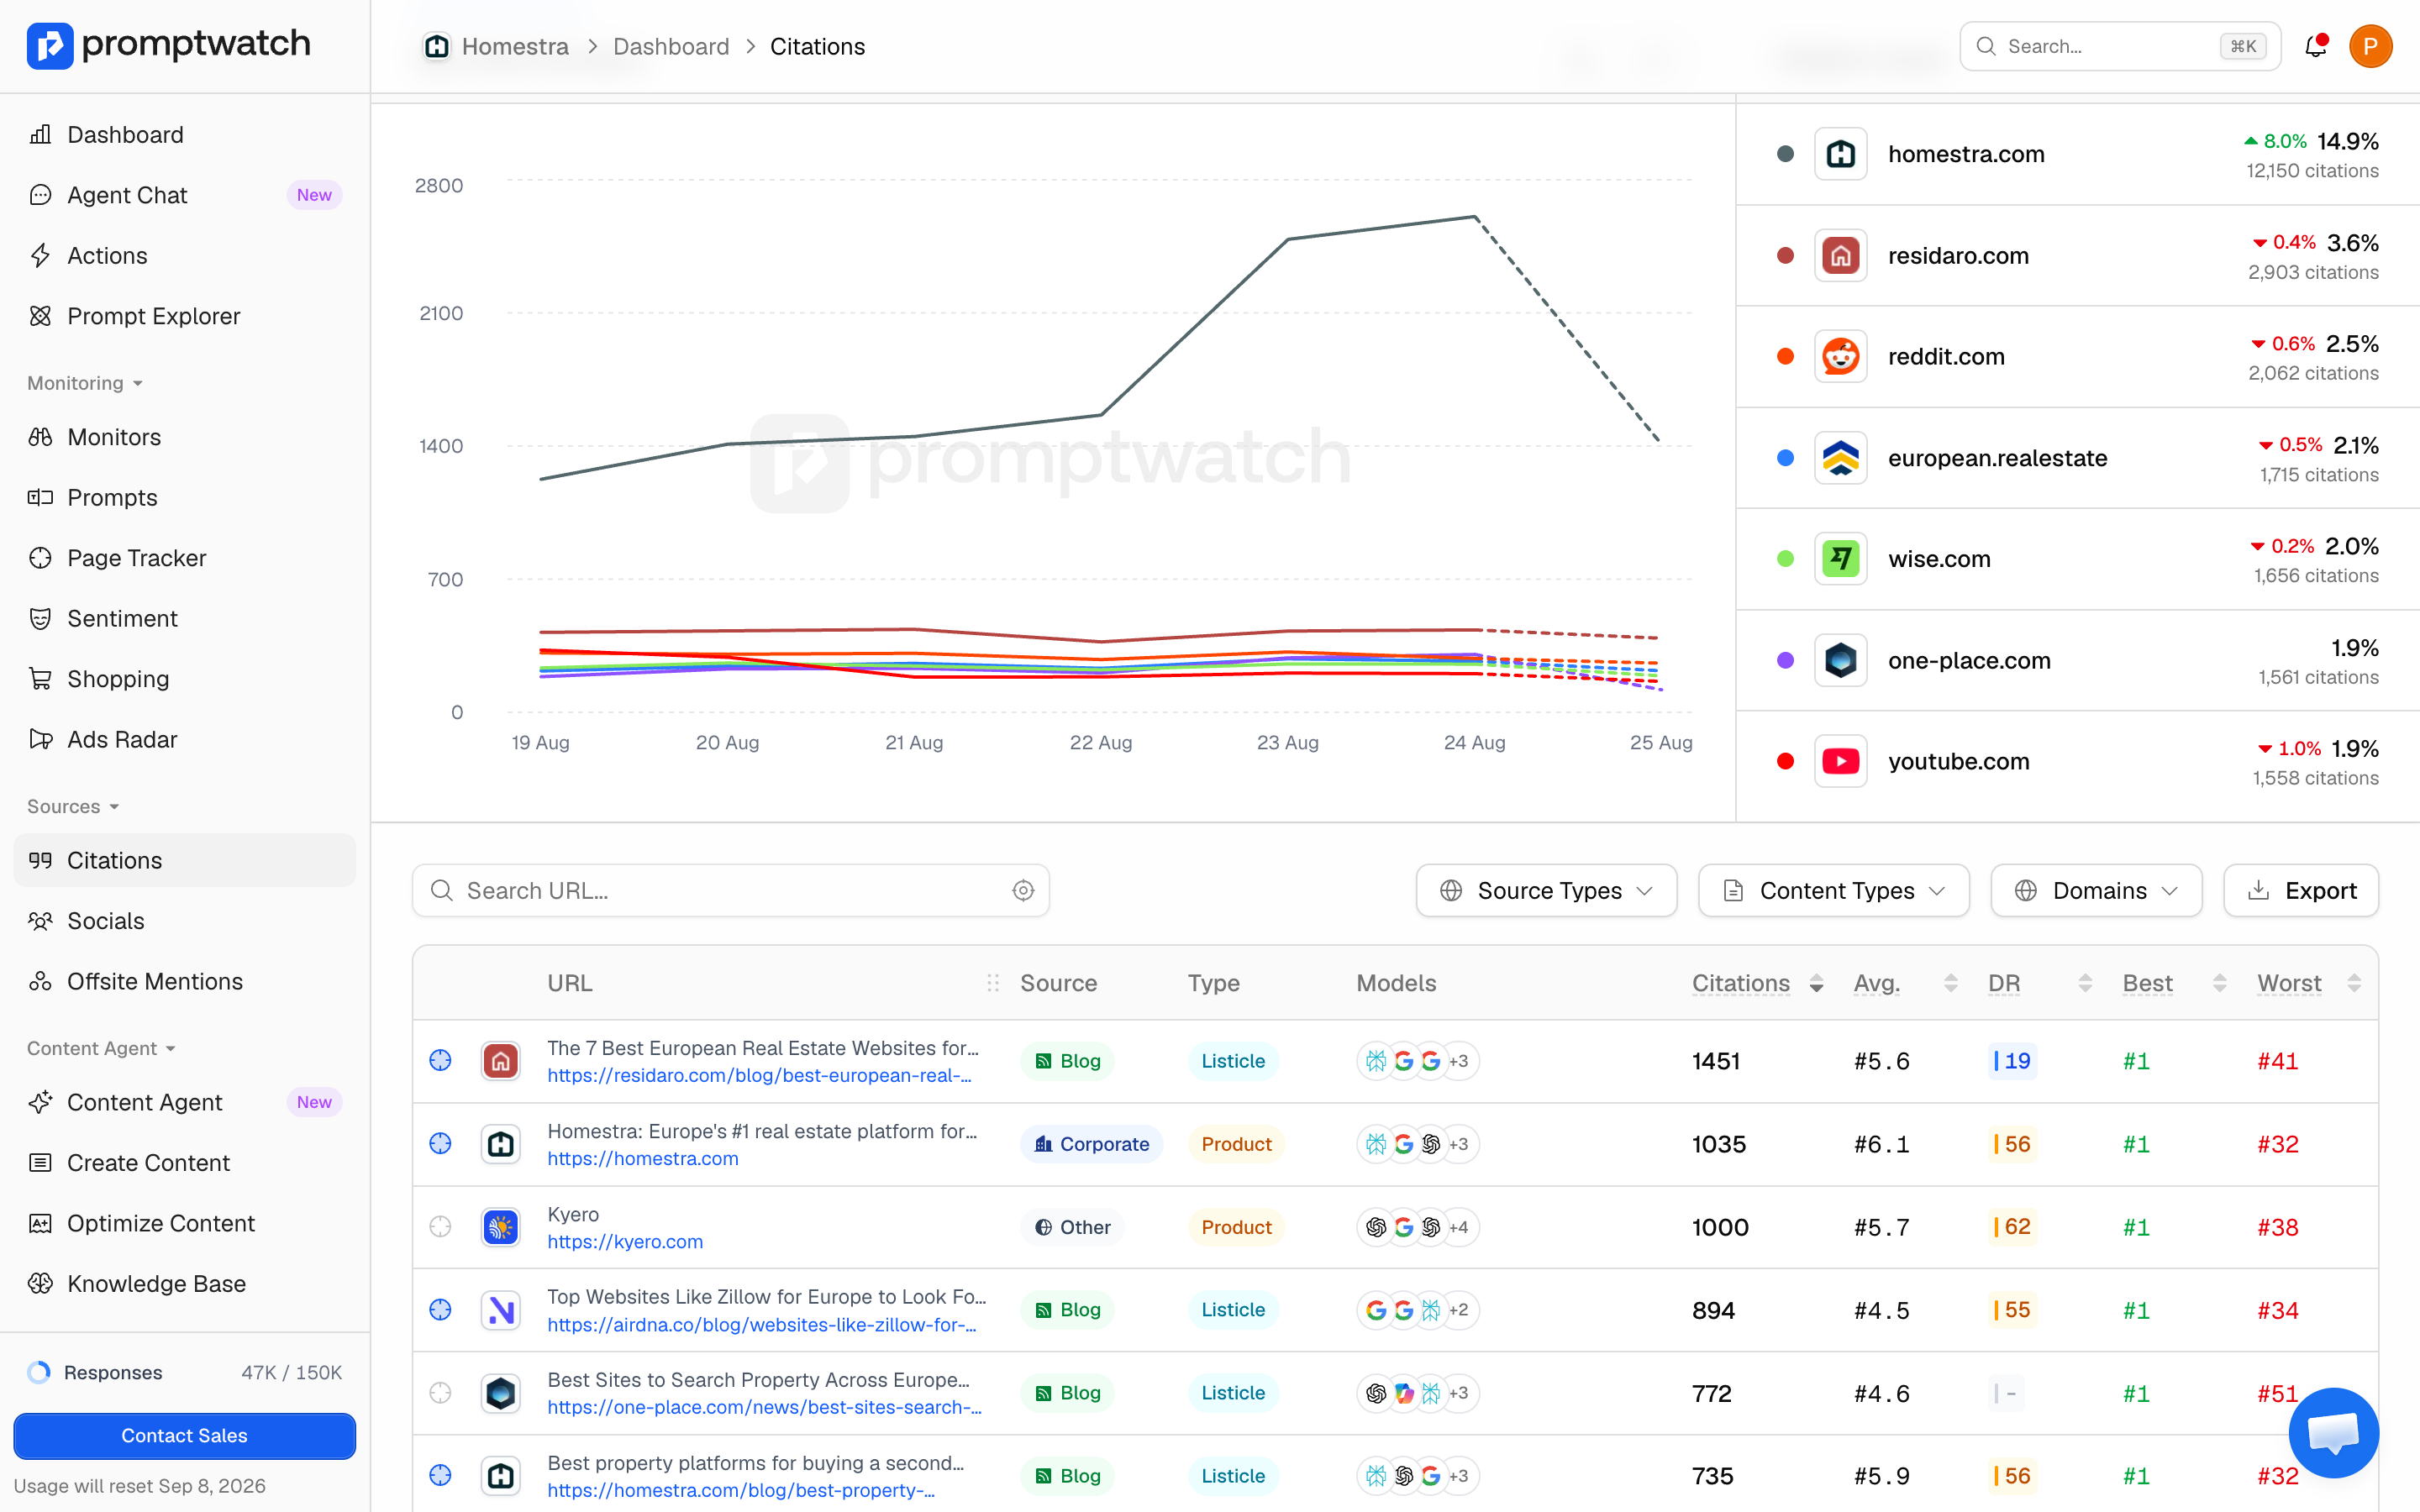Click the Corporate source badge
The image size is (2420, 1512).
click(1091, 1144)
